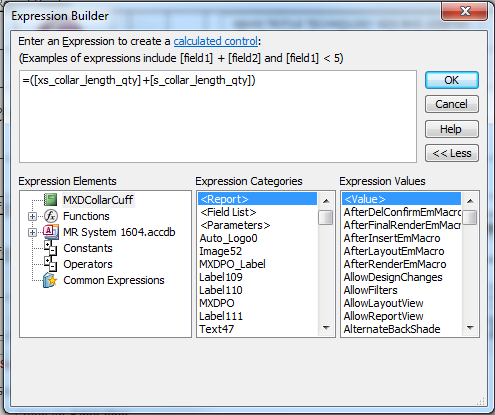
Task: Expand the Functions tree node
Action: click(32, 216)
